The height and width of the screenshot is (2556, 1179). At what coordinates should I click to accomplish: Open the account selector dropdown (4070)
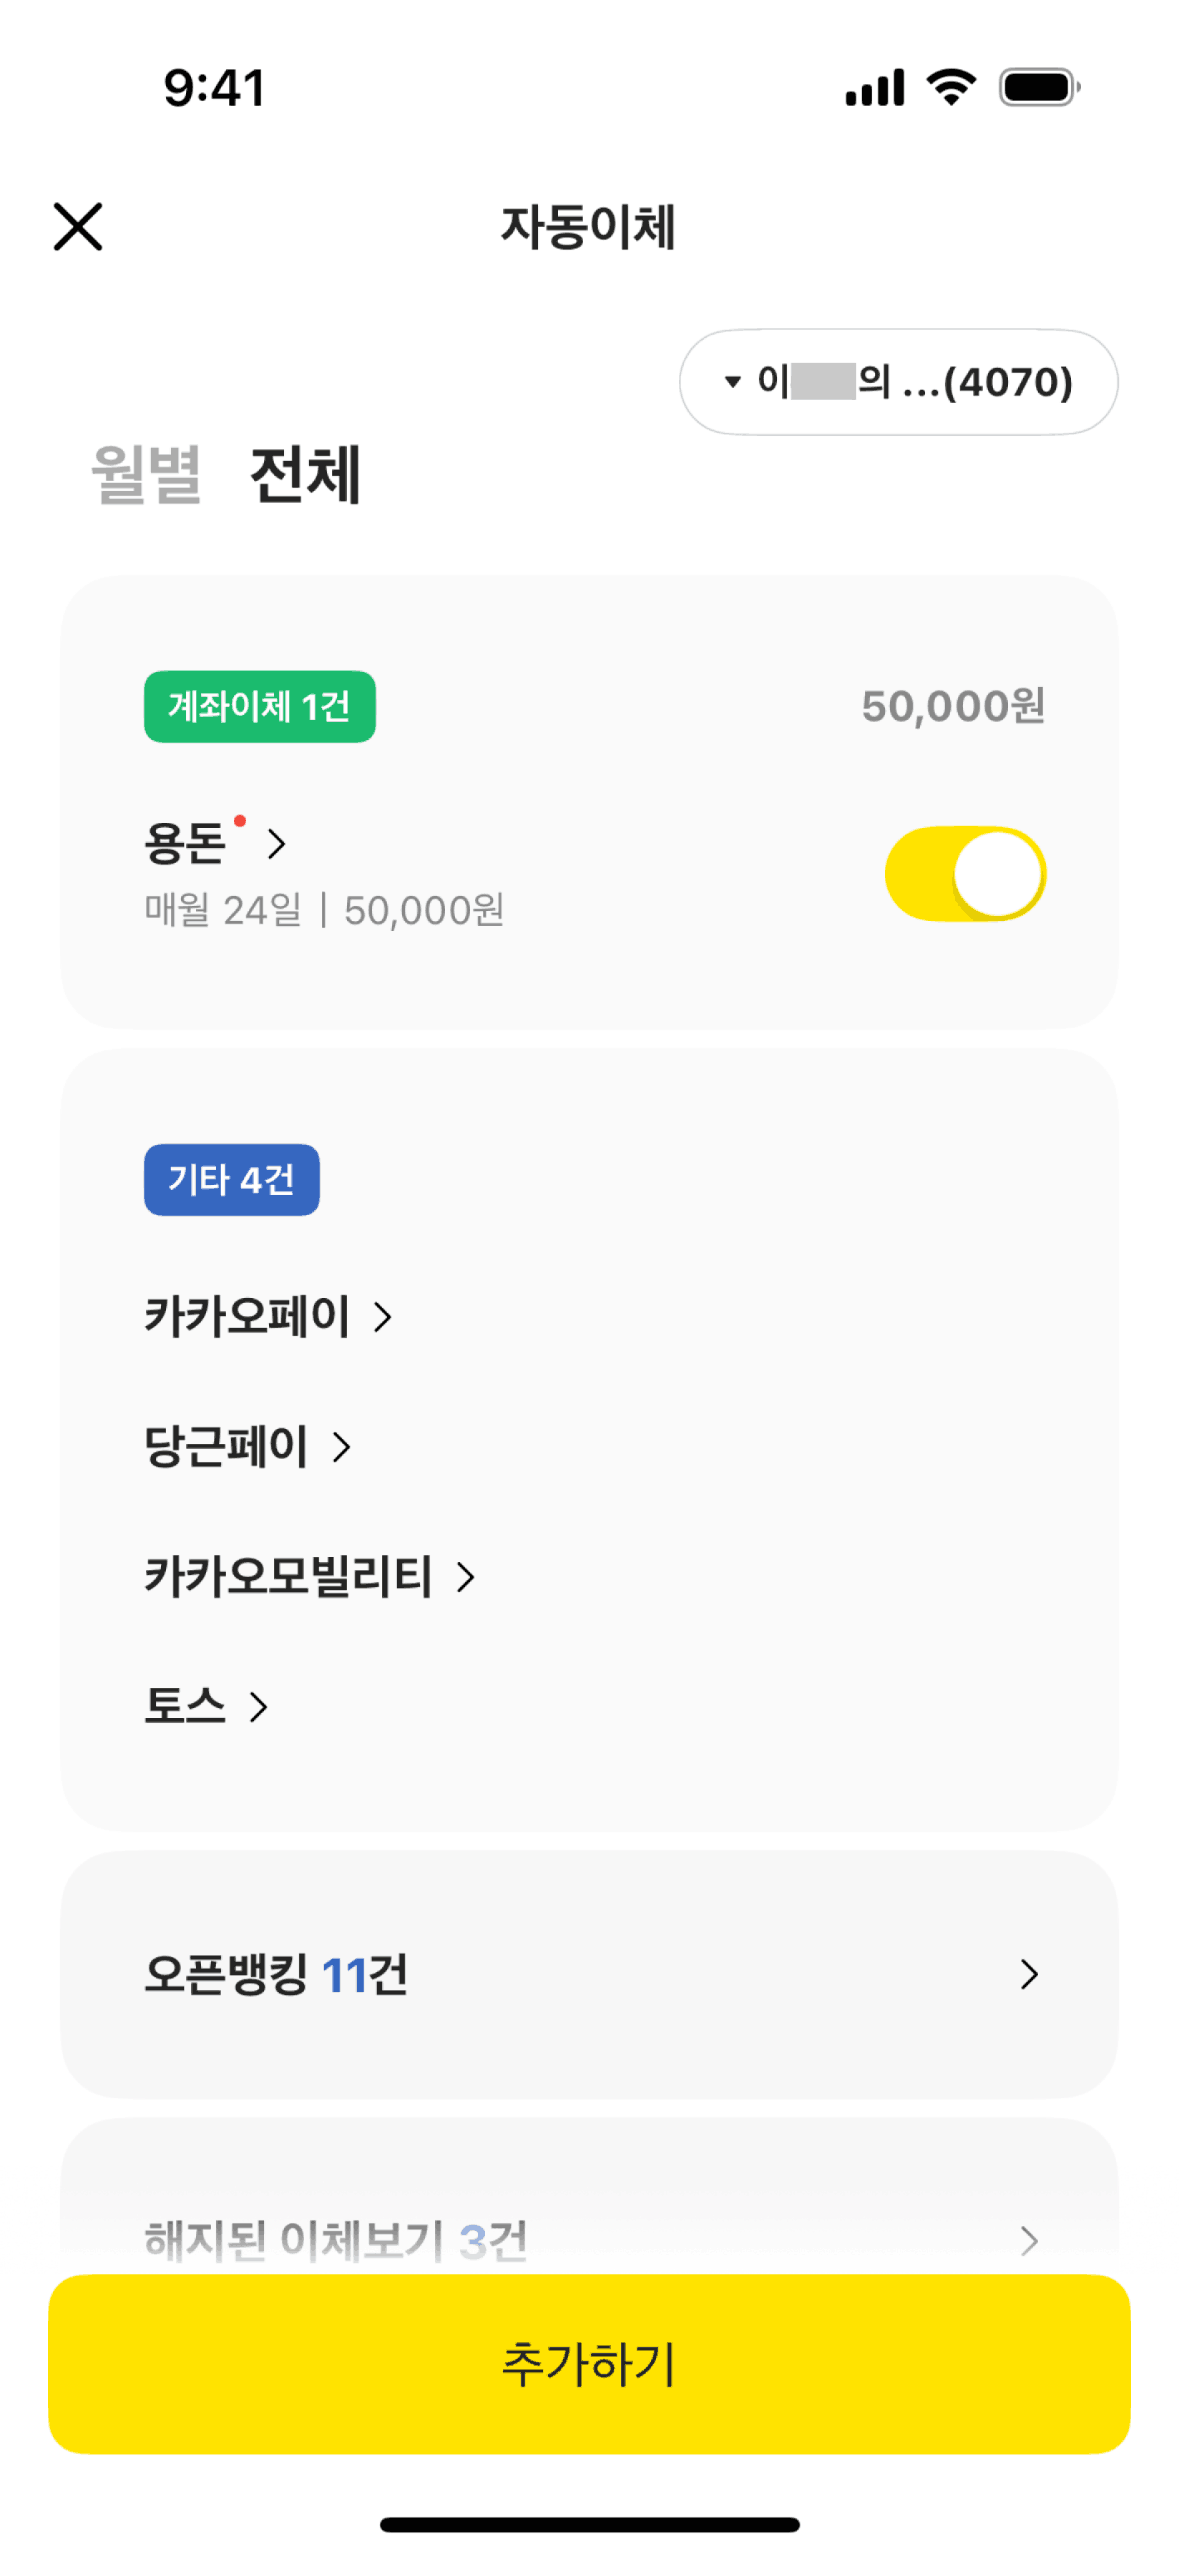pos(897,382)
